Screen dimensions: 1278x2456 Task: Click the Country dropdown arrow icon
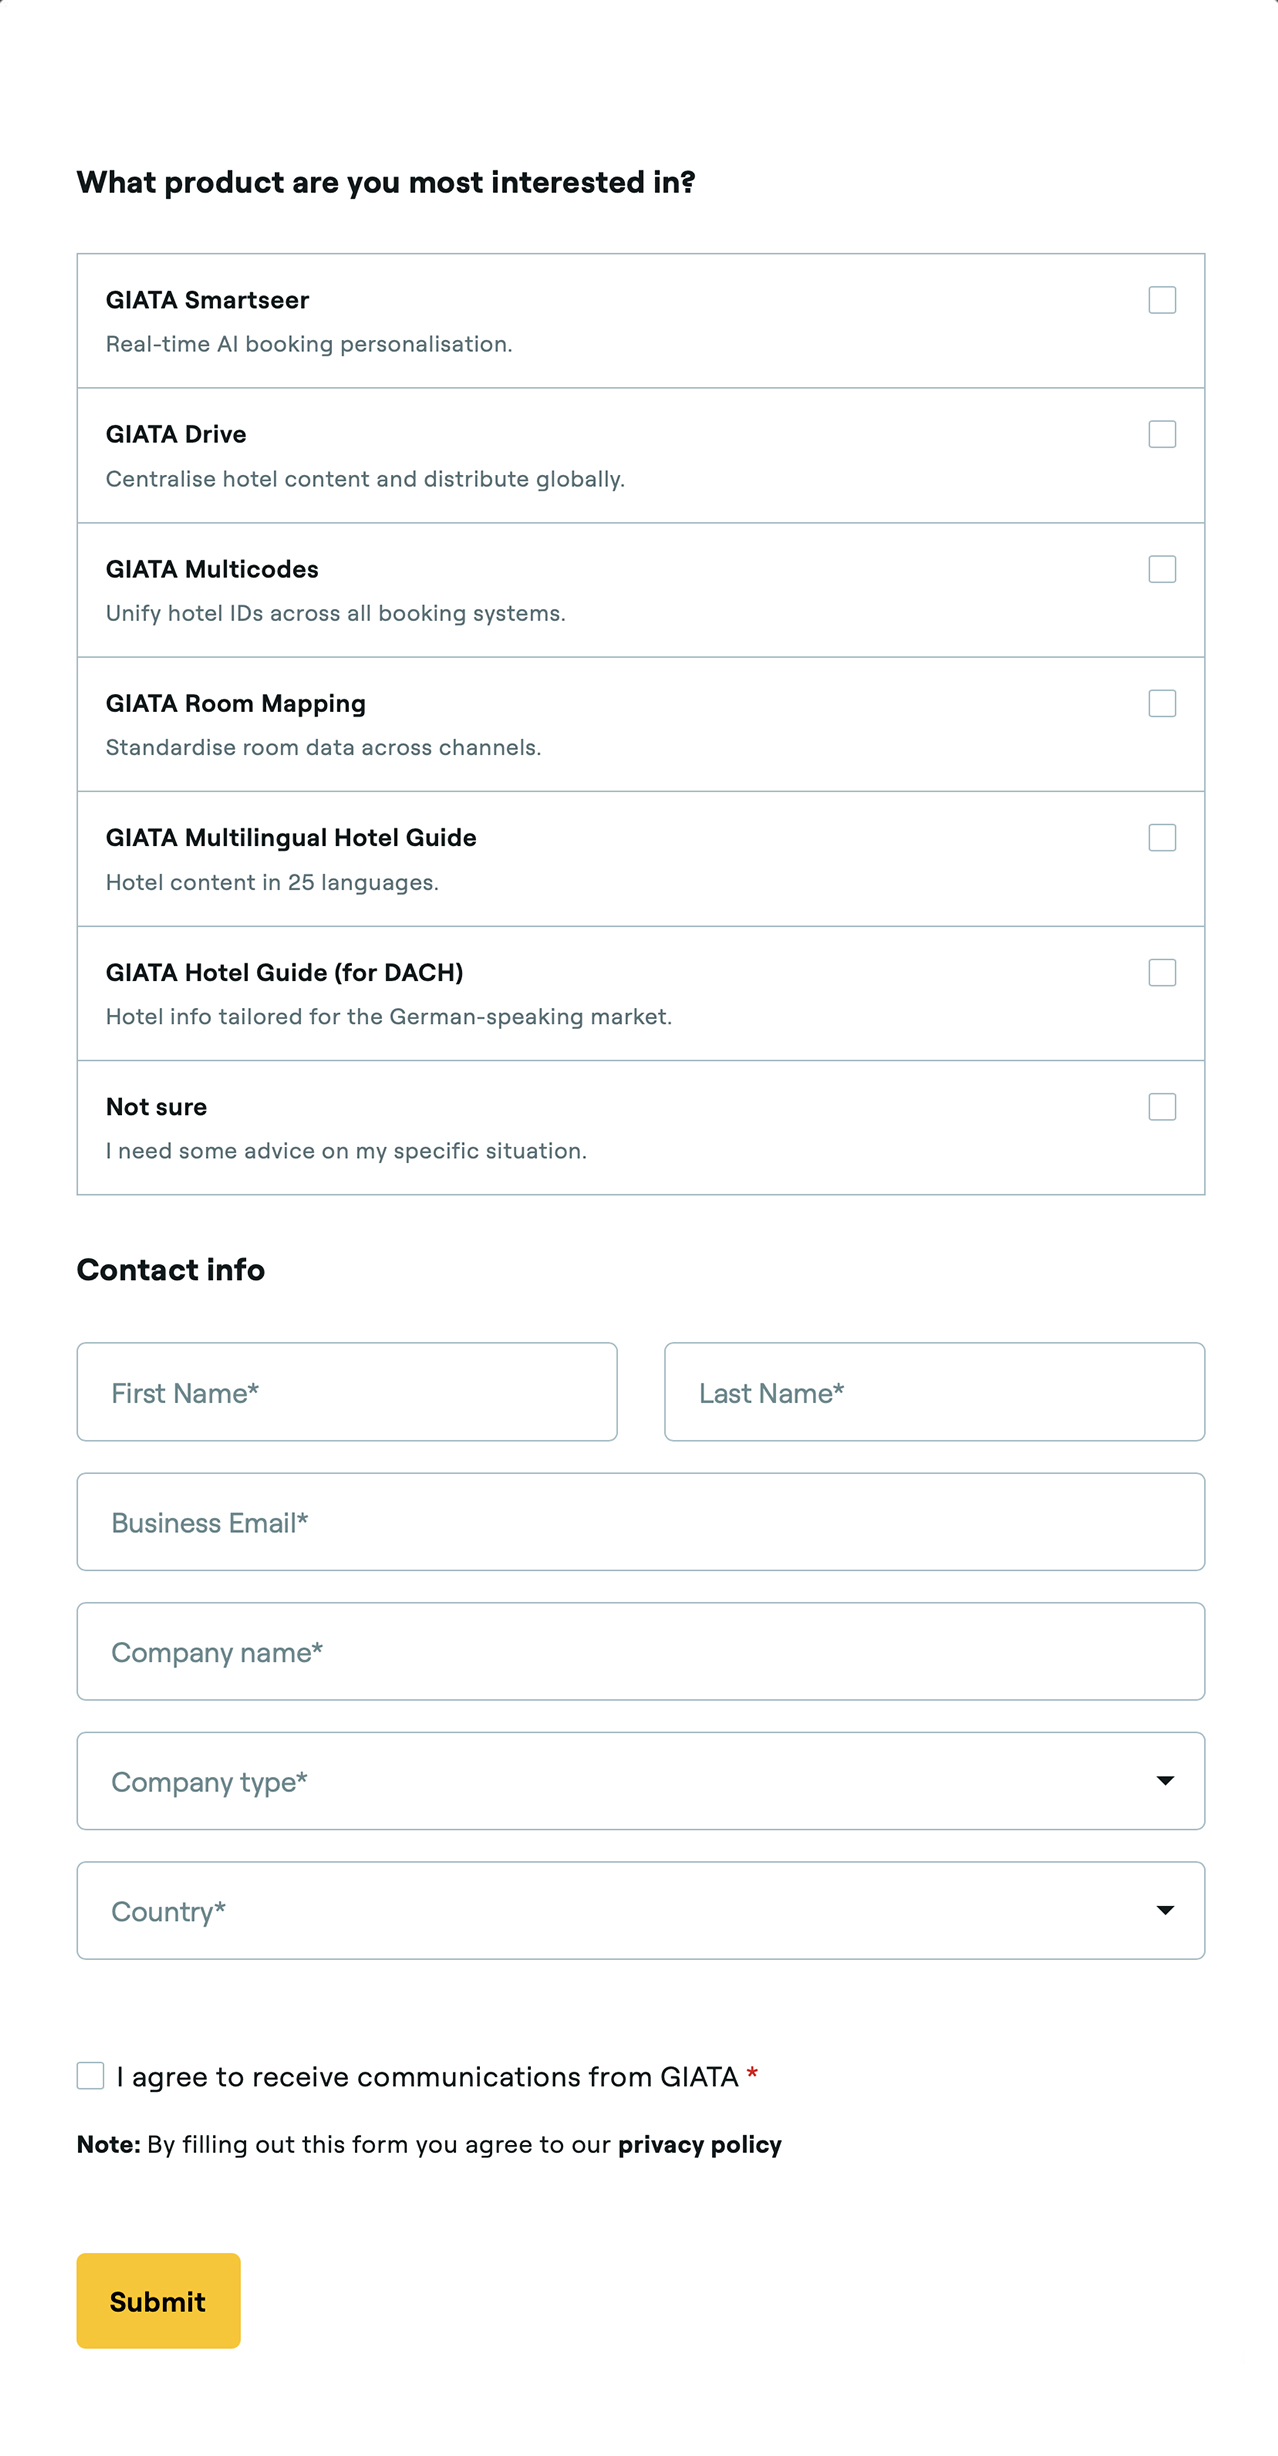click(x=1165, y=1910)
